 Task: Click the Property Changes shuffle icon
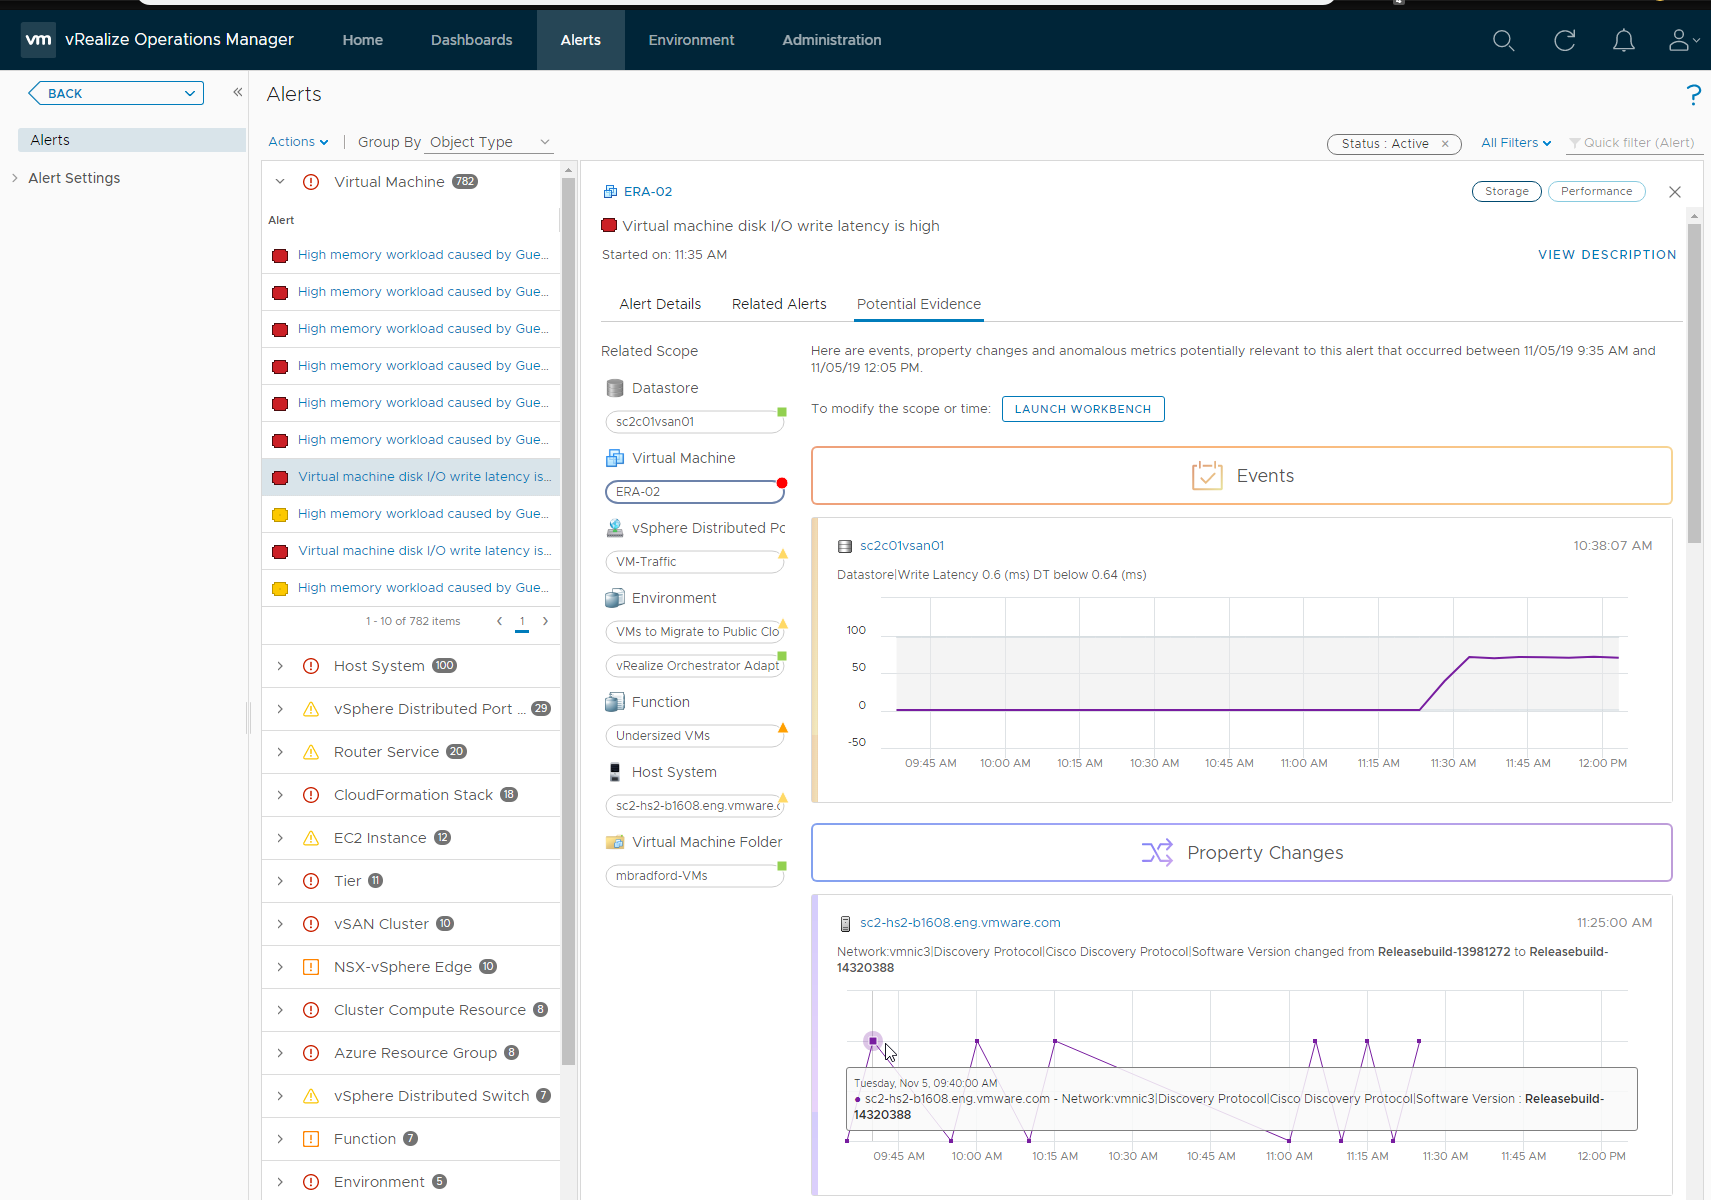coord(1157,853)
